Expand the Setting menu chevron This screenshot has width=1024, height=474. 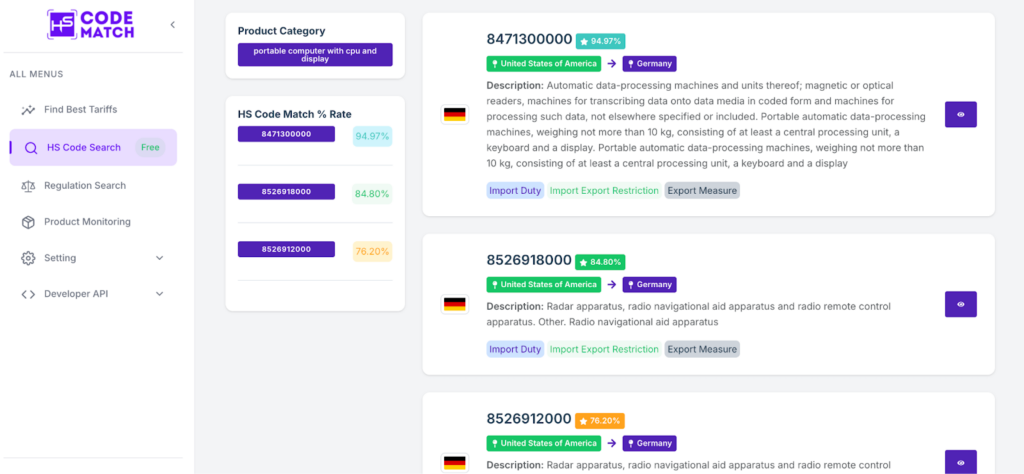(160, 258)
